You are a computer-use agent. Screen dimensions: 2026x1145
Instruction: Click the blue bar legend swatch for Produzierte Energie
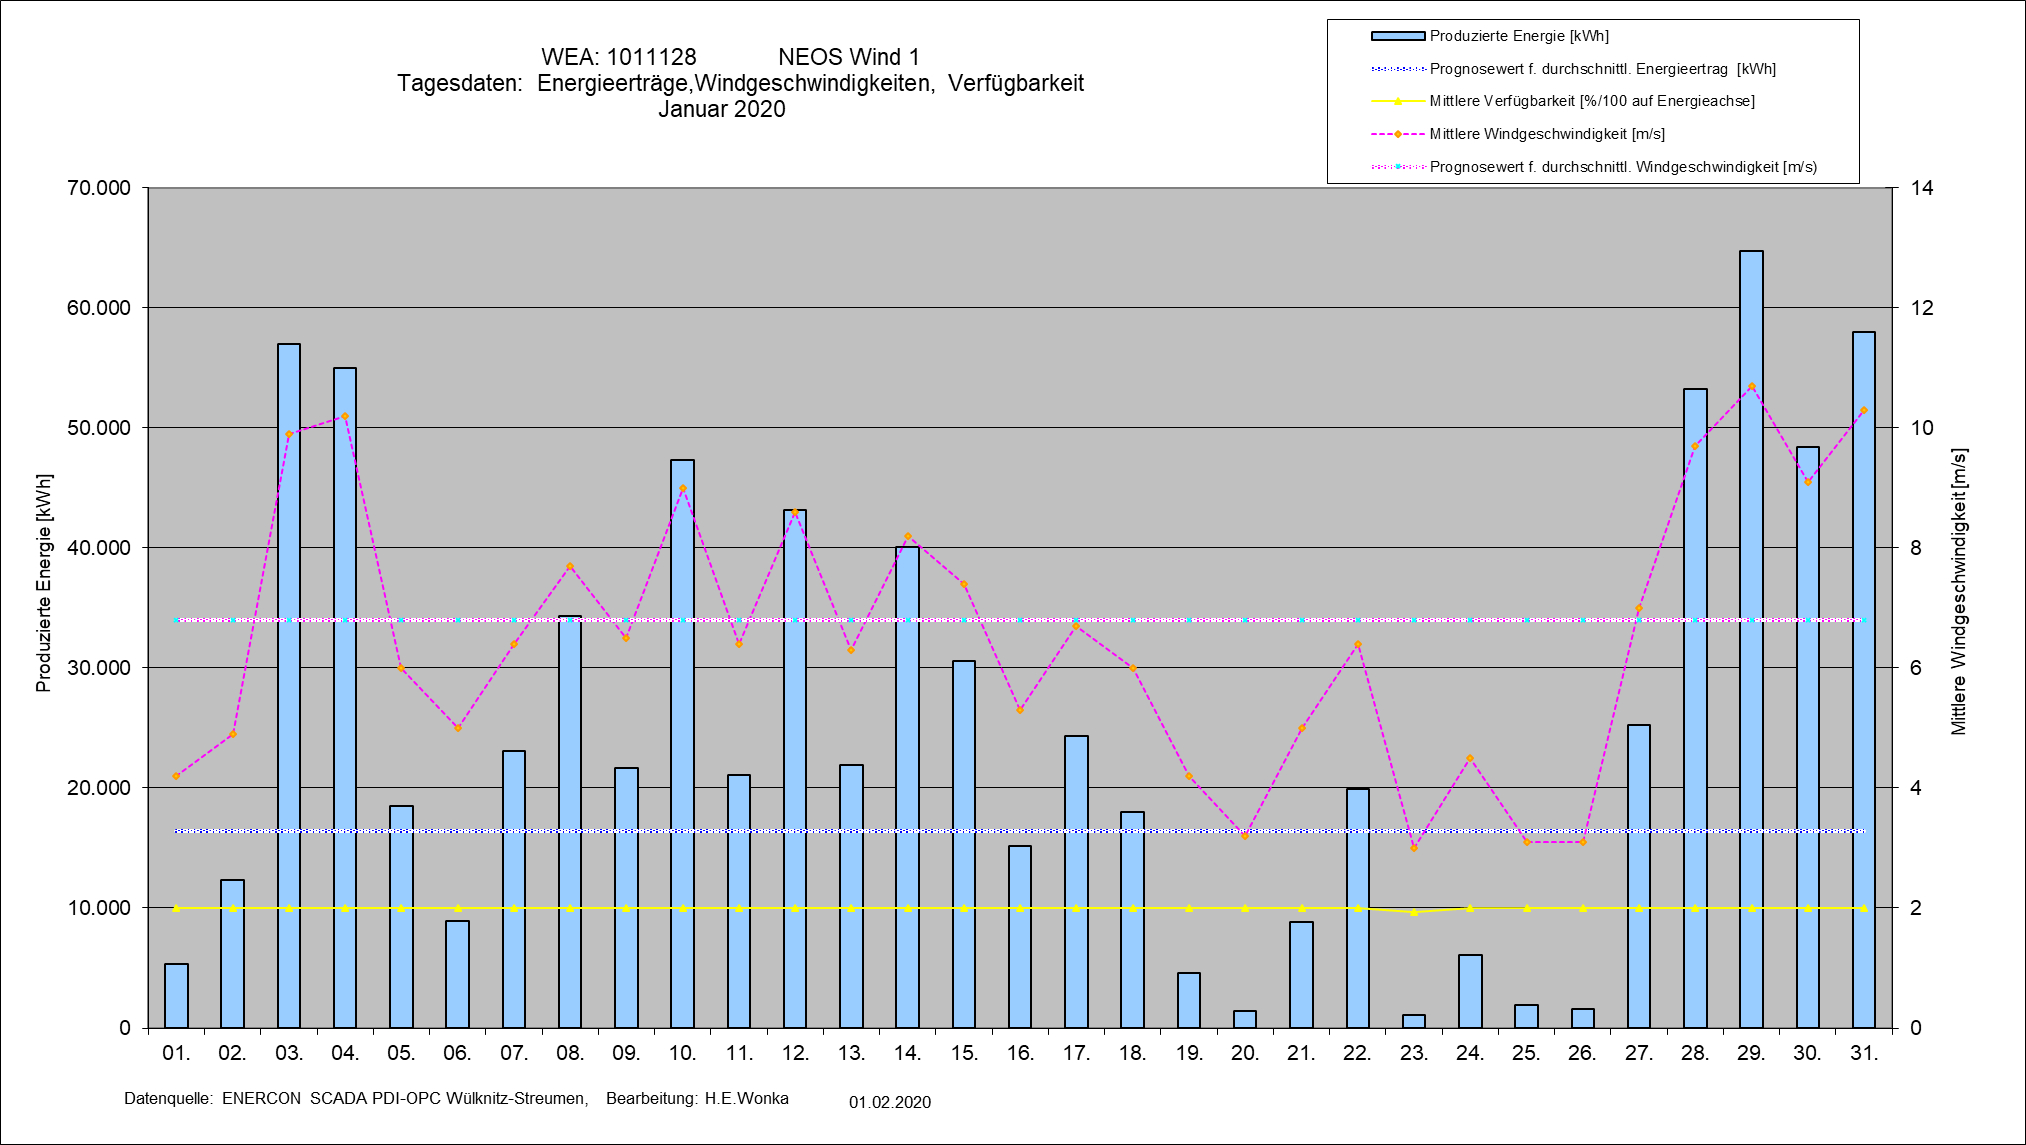click(x=1397, y=36)
